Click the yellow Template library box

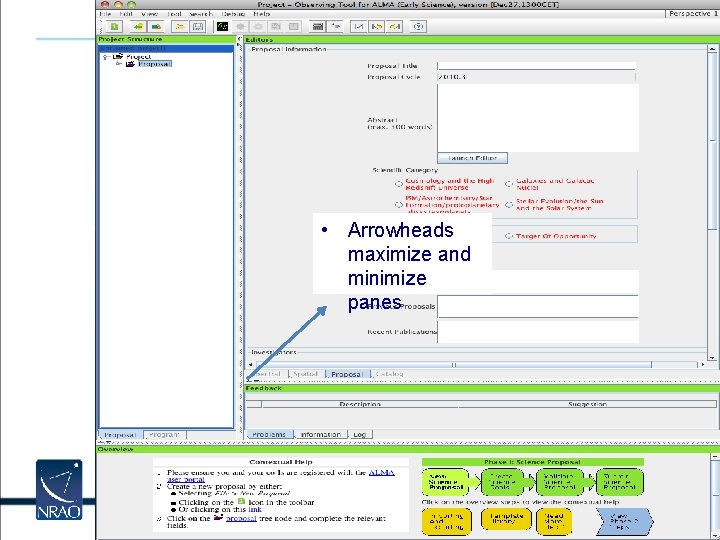506,519
